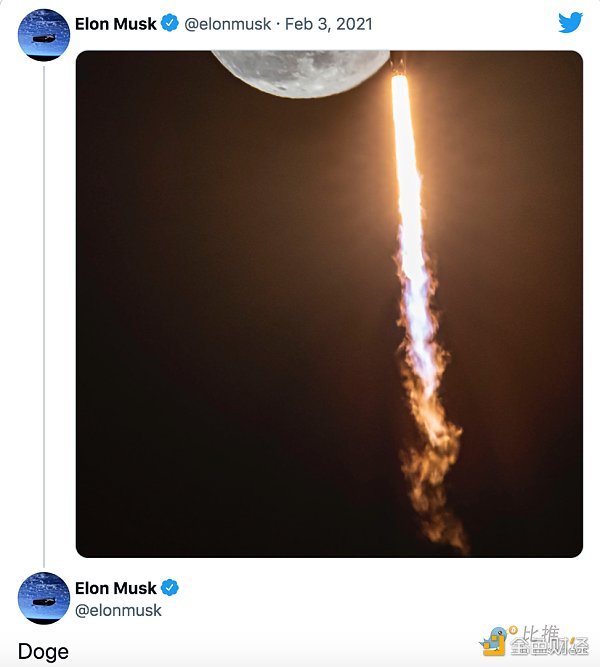Click the rocket tip touching the moon
The height and width of the screenshot is (667, 600).
(x=399, y=65)
